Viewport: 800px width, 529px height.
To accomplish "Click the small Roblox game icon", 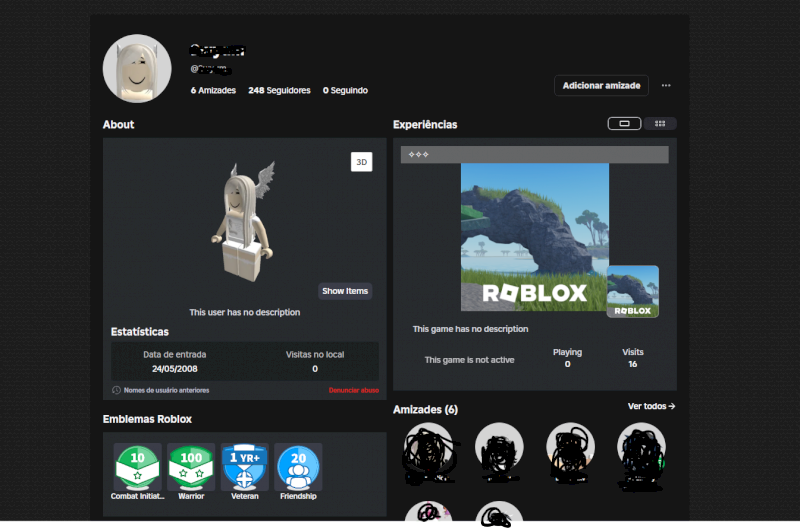I will pos(633,291).
